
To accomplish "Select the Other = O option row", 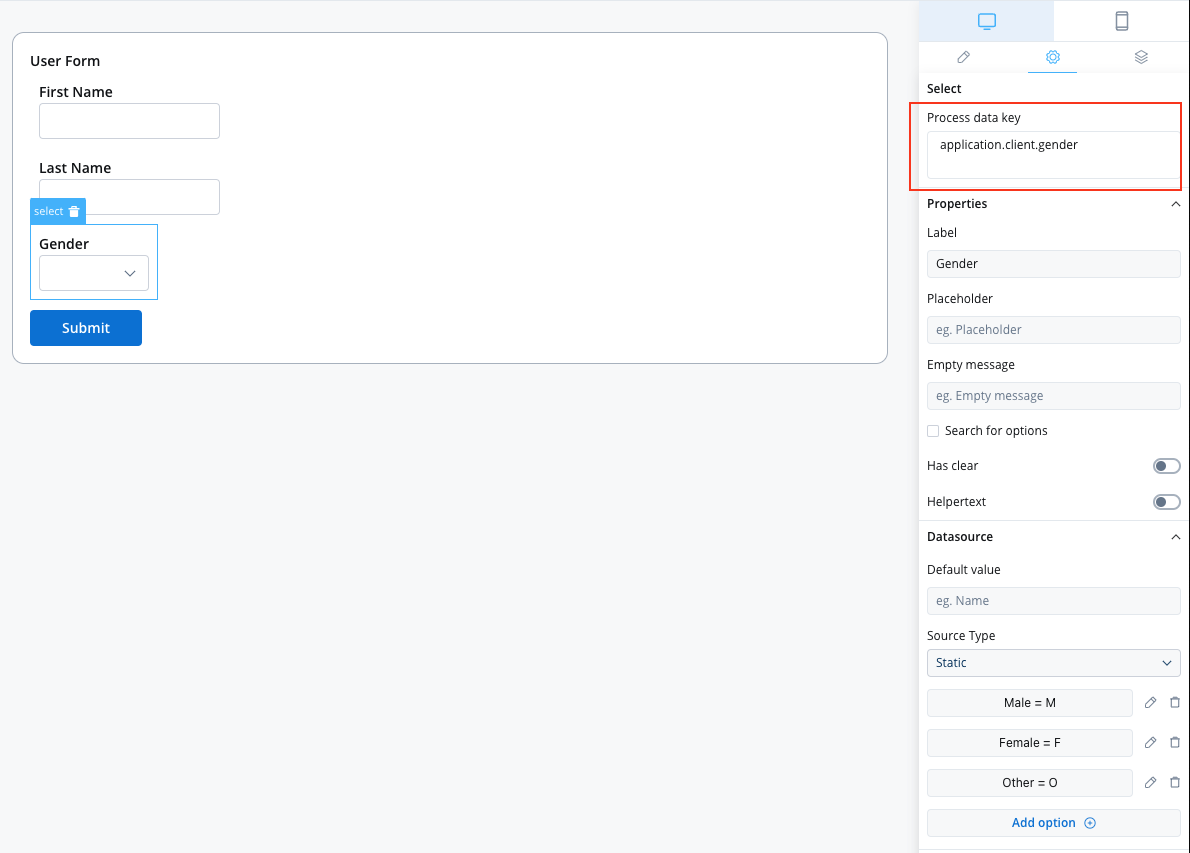I will click(x=1029, y=782).
